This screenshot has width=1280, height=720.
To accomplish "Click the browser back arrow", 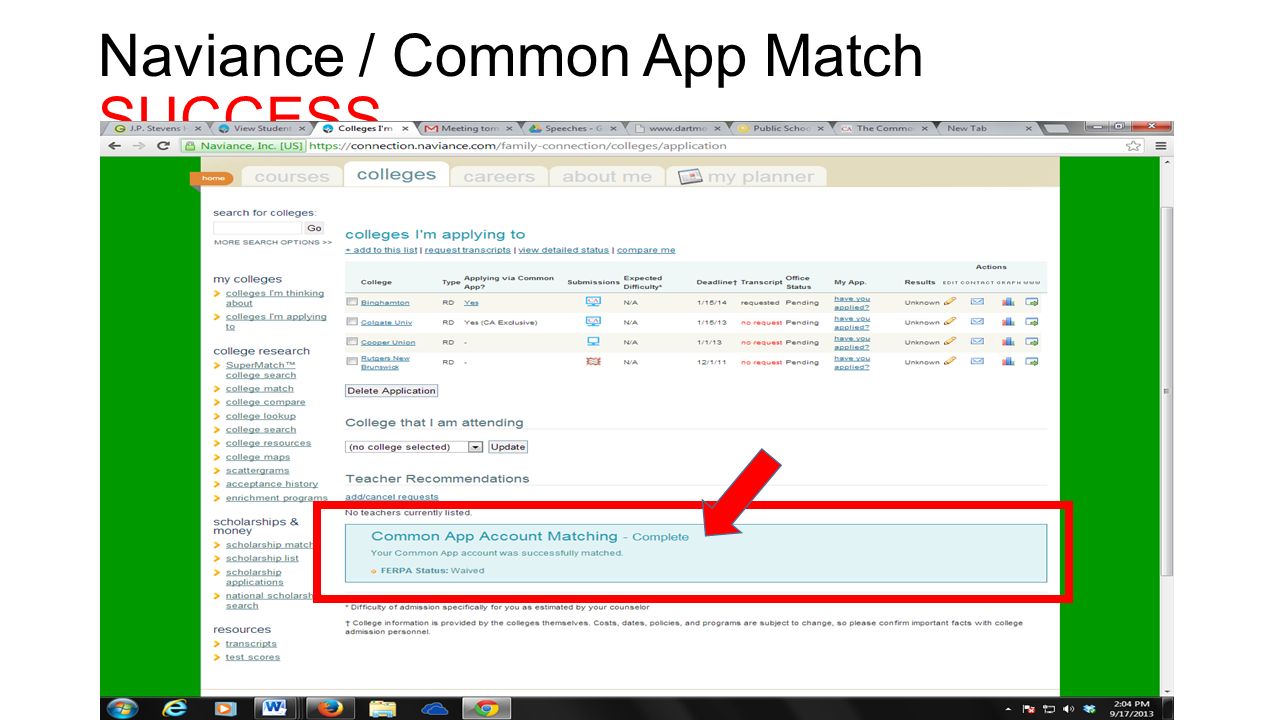I will [x=115, y=146].
